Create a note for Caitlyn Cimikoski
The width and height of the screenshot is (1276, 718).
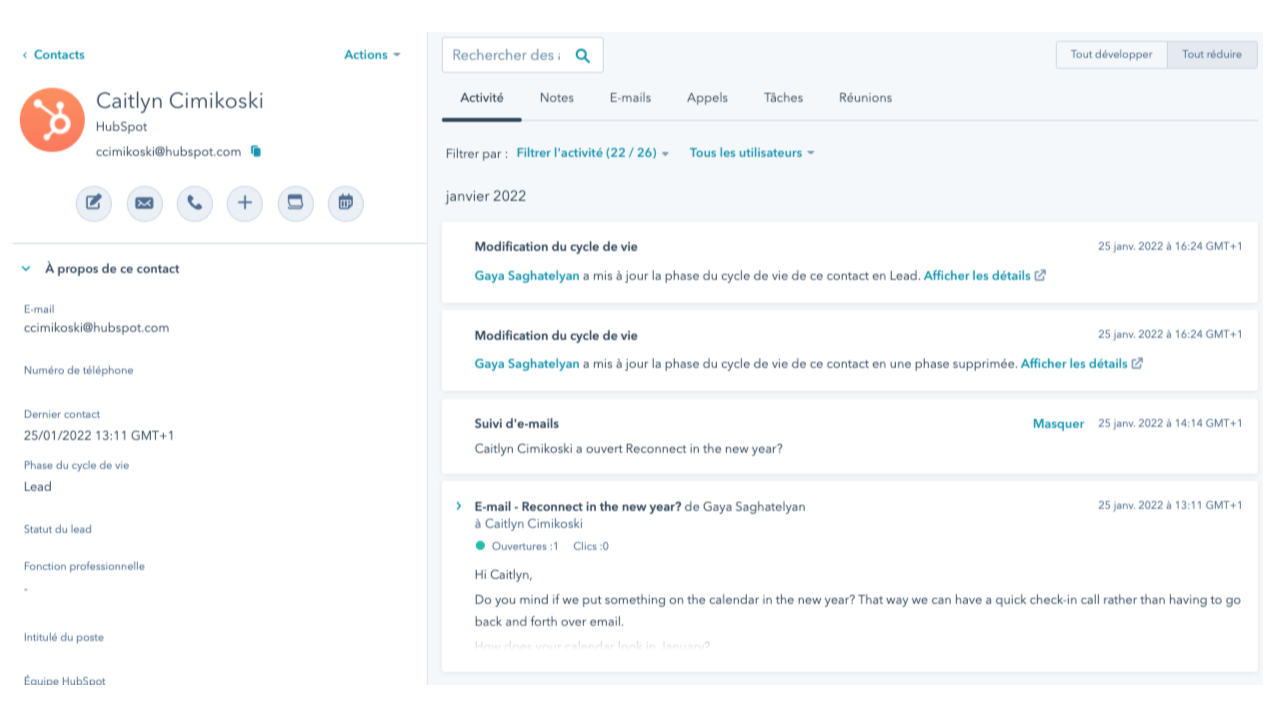click(94, 203)
